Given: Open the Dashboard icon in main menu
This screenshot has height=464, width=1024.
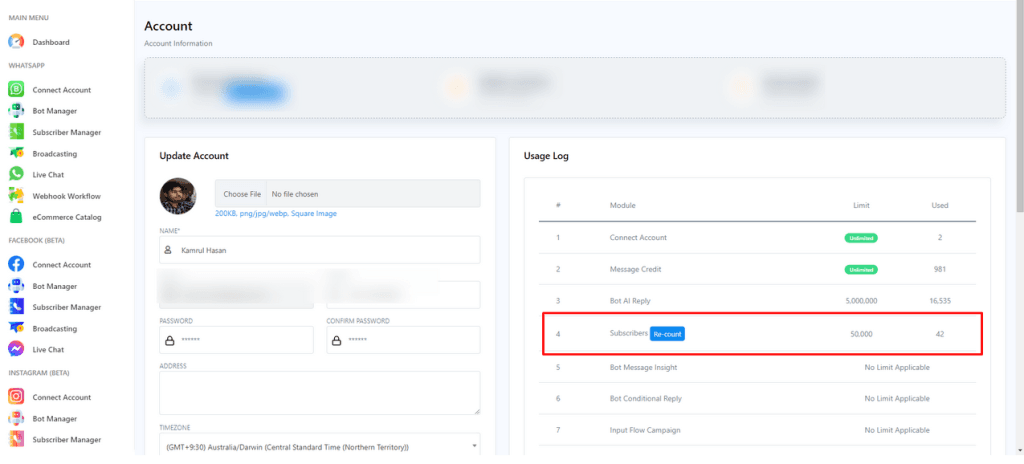Looking at the screenshot, I should pyautogui.click(x=16, y=42).
